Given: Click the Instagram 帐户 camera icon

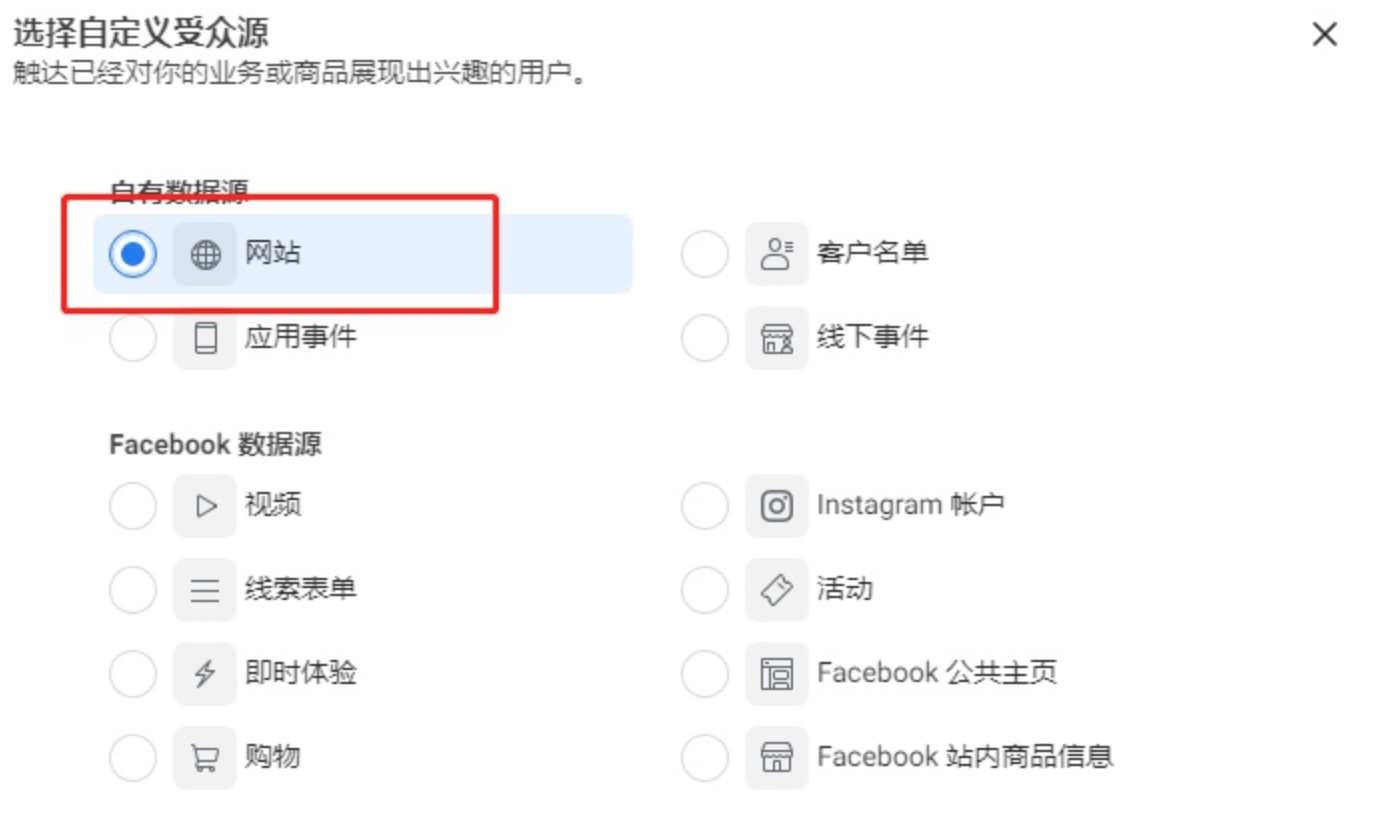Looking at the screenshot, I should pyautogui.click(x=776, y=506).
